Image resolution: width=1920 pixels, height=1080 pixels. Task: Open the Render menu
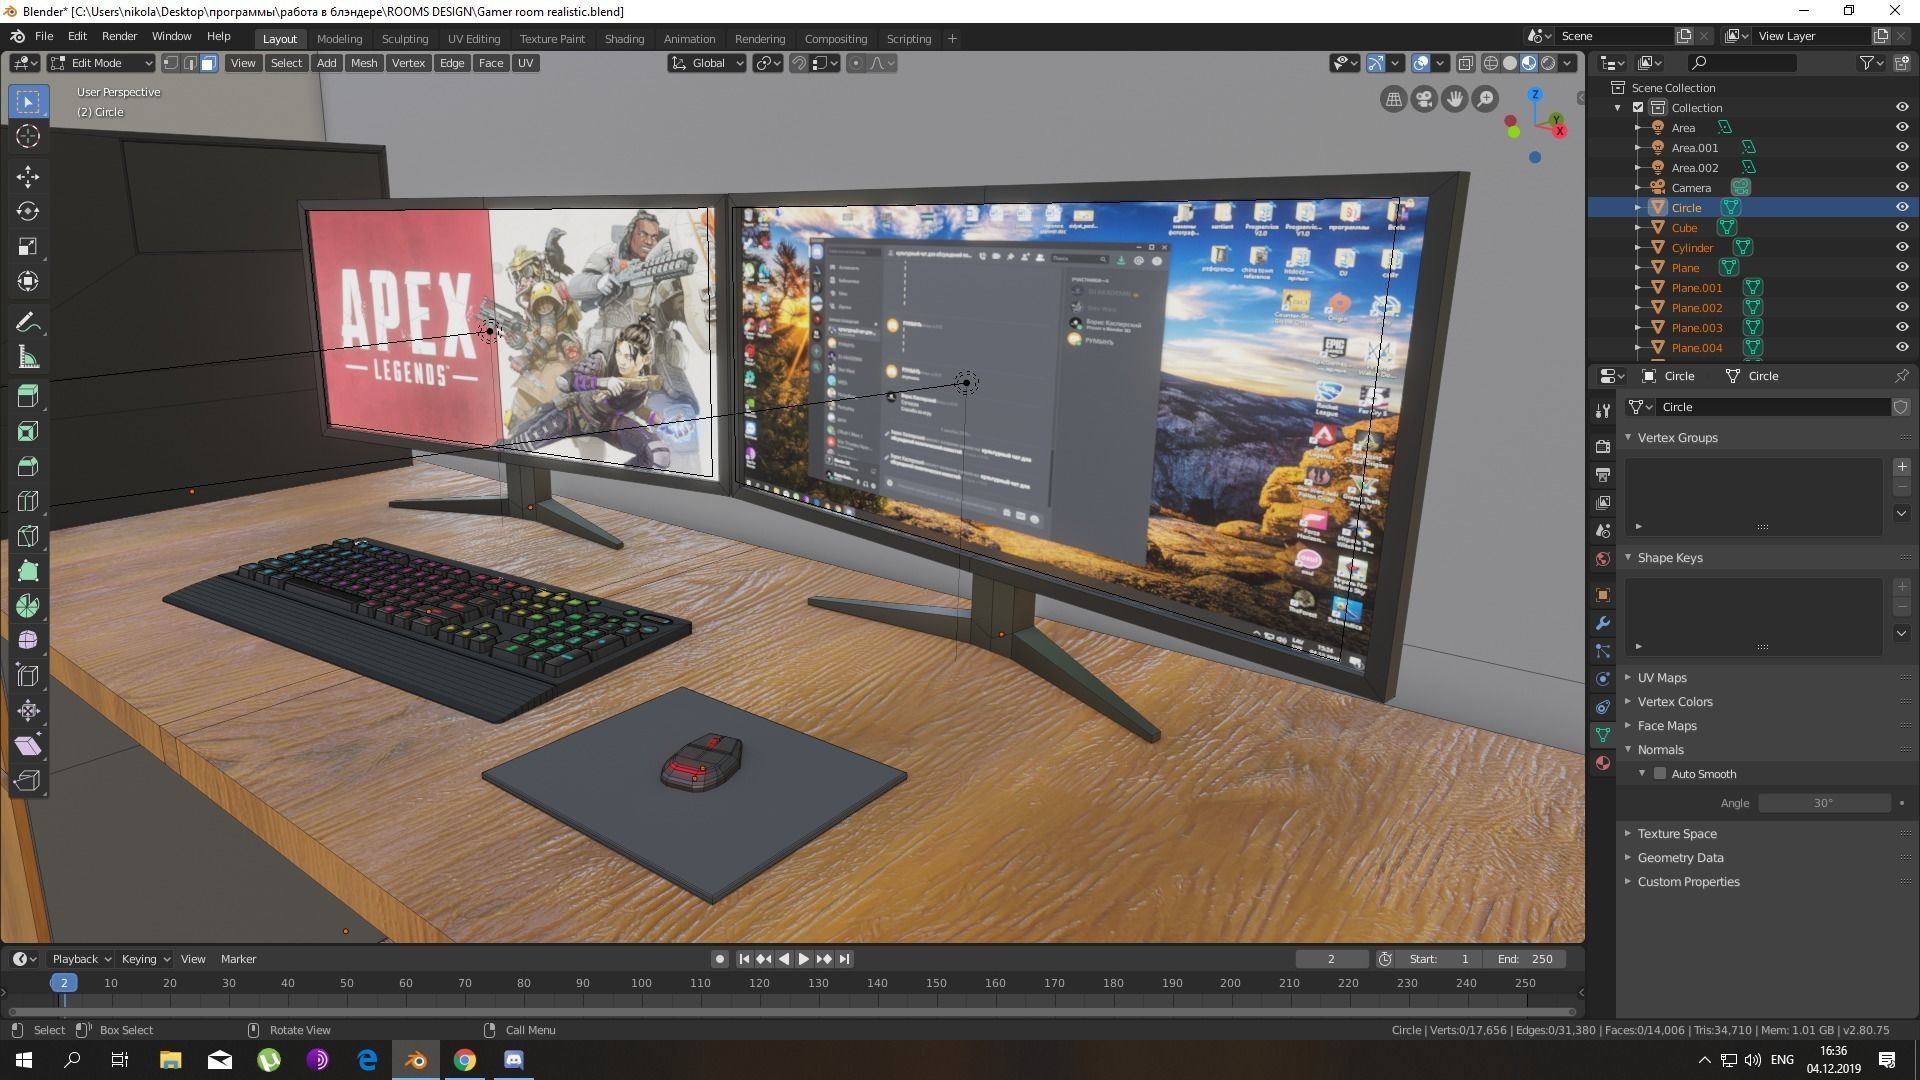coord(119,36)
